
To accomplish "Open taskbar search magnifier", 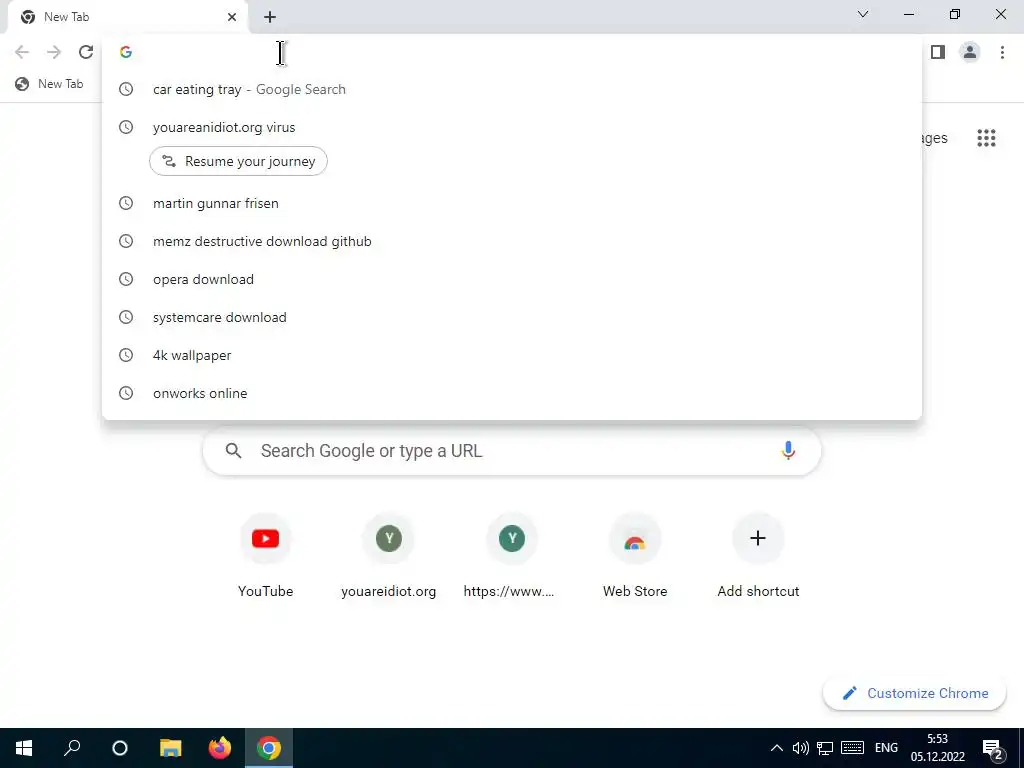I will coord(72,748).
